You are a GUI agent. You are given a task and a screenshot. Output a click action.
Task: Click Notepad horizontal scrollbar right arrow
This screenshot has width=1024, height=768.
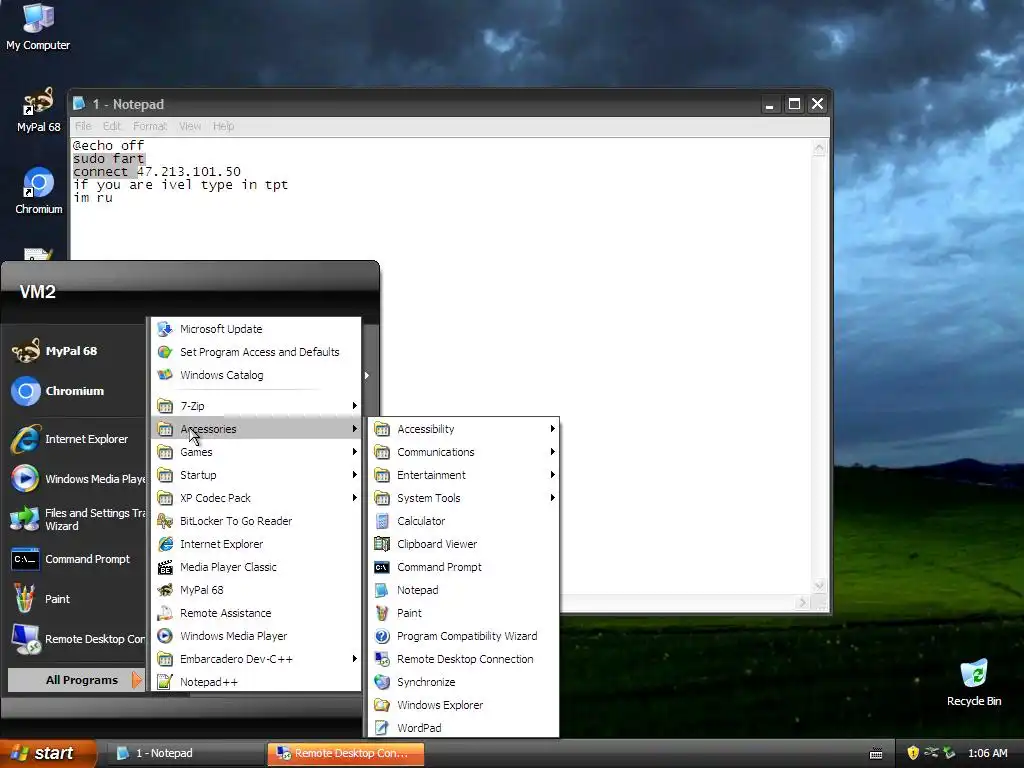coord(803,602)
